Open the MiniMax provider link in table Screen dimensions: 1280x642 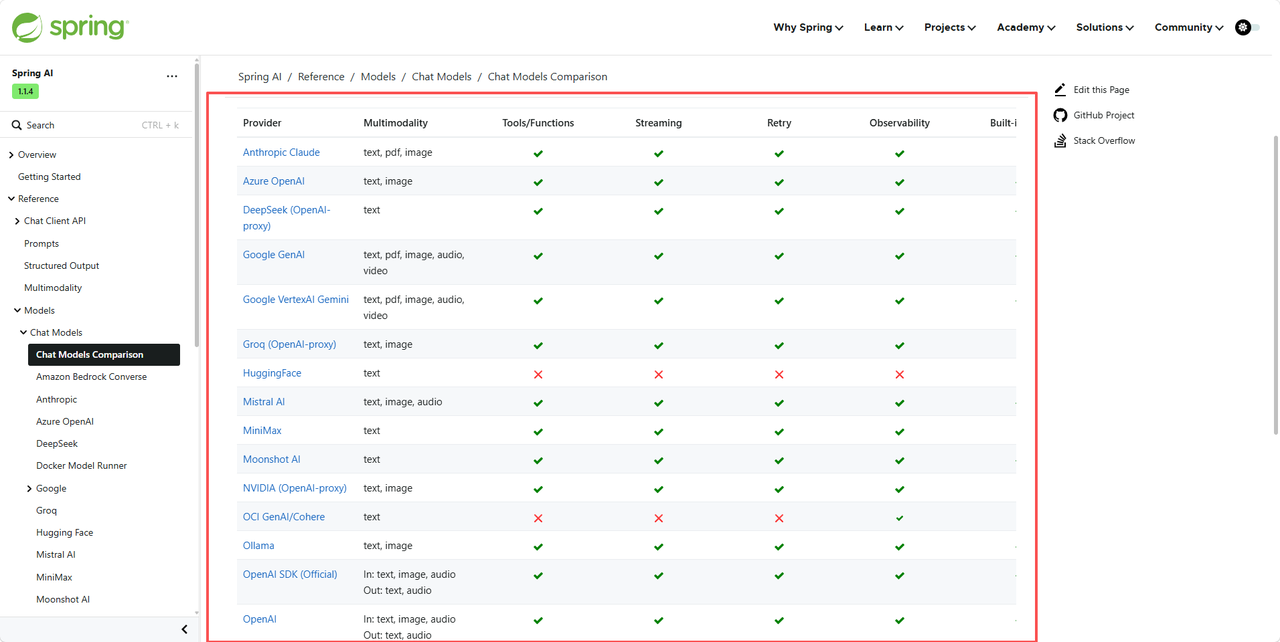coord(262,431)
